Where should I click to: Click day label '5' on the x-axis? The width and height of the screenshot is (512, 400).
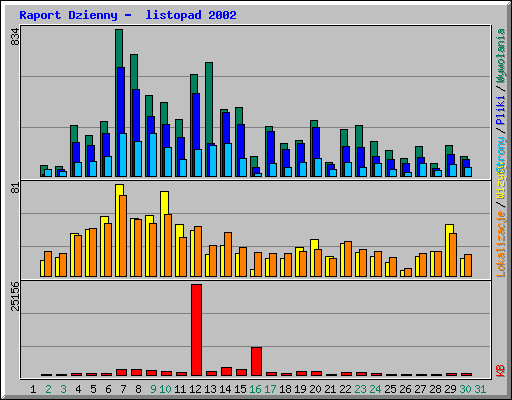tap(93, 389)
